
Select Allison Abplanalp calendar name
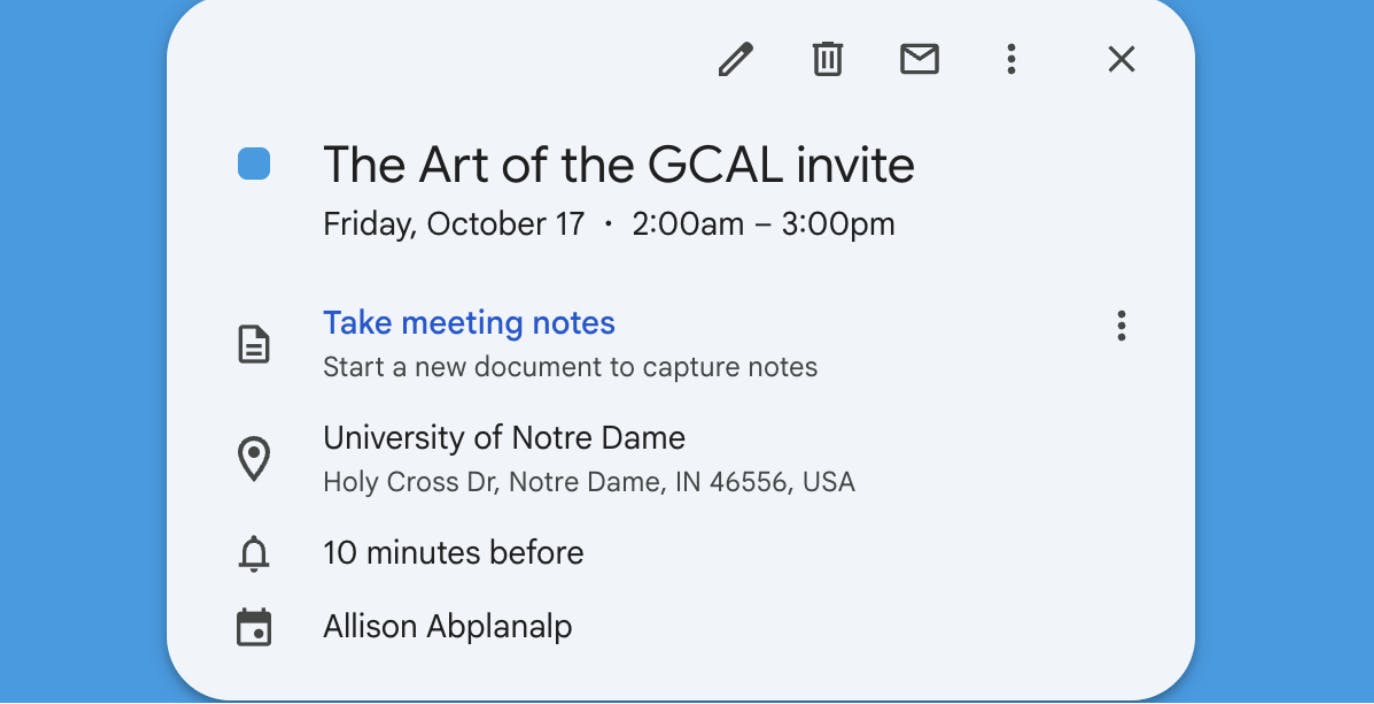coord(447,627)
